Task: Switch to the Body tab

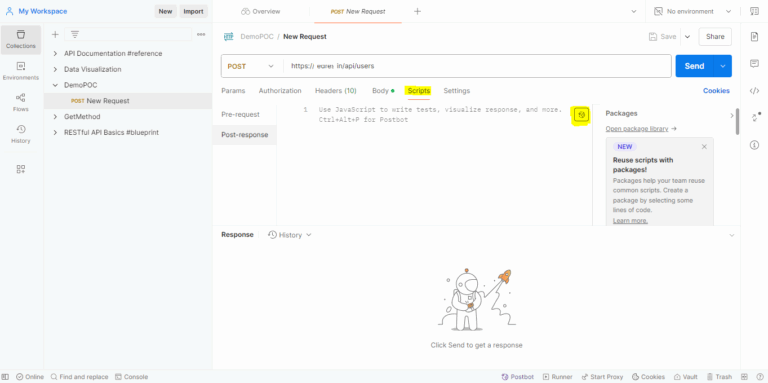Action: tap(383, 91)
